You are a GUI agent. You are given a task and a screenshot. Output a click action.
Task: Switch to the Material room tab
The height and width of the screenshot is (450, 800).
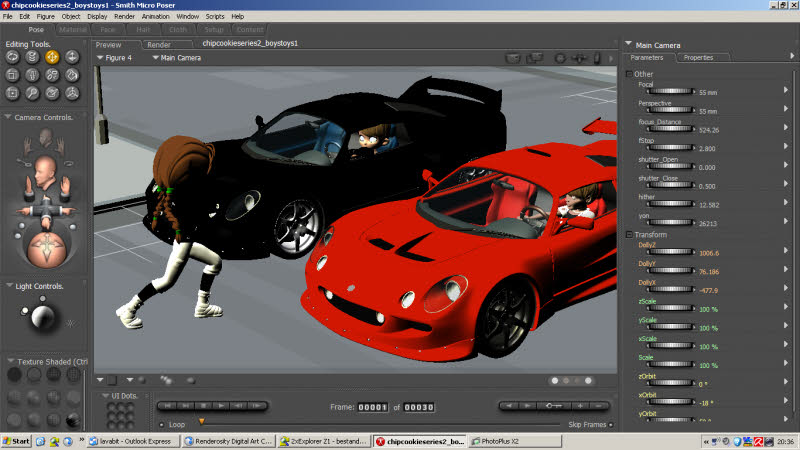[x=72, y=30]
